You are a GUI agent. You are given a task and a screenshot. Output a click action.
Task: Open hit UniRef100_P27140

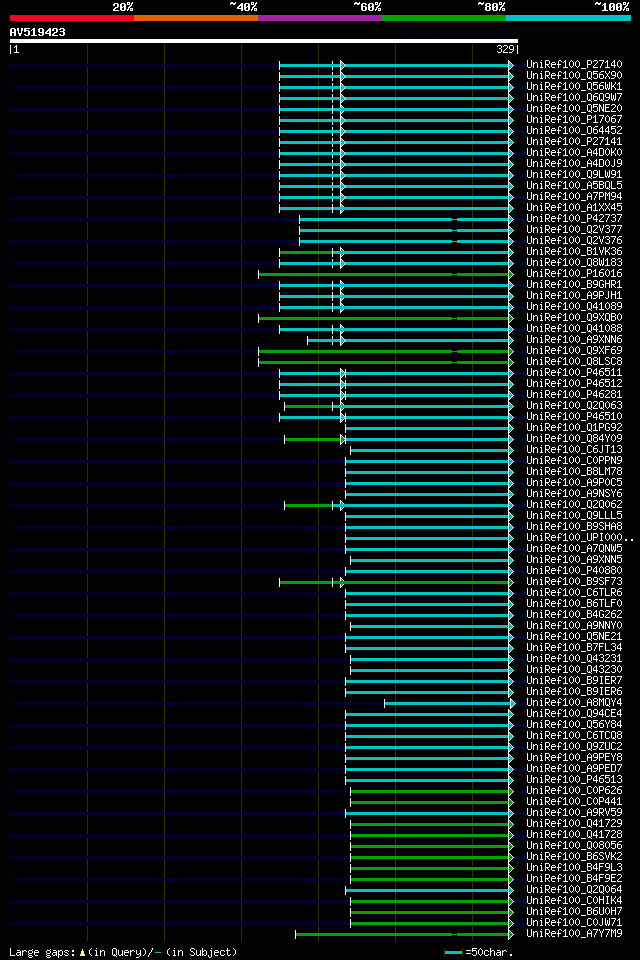click(x=574, y=64)
